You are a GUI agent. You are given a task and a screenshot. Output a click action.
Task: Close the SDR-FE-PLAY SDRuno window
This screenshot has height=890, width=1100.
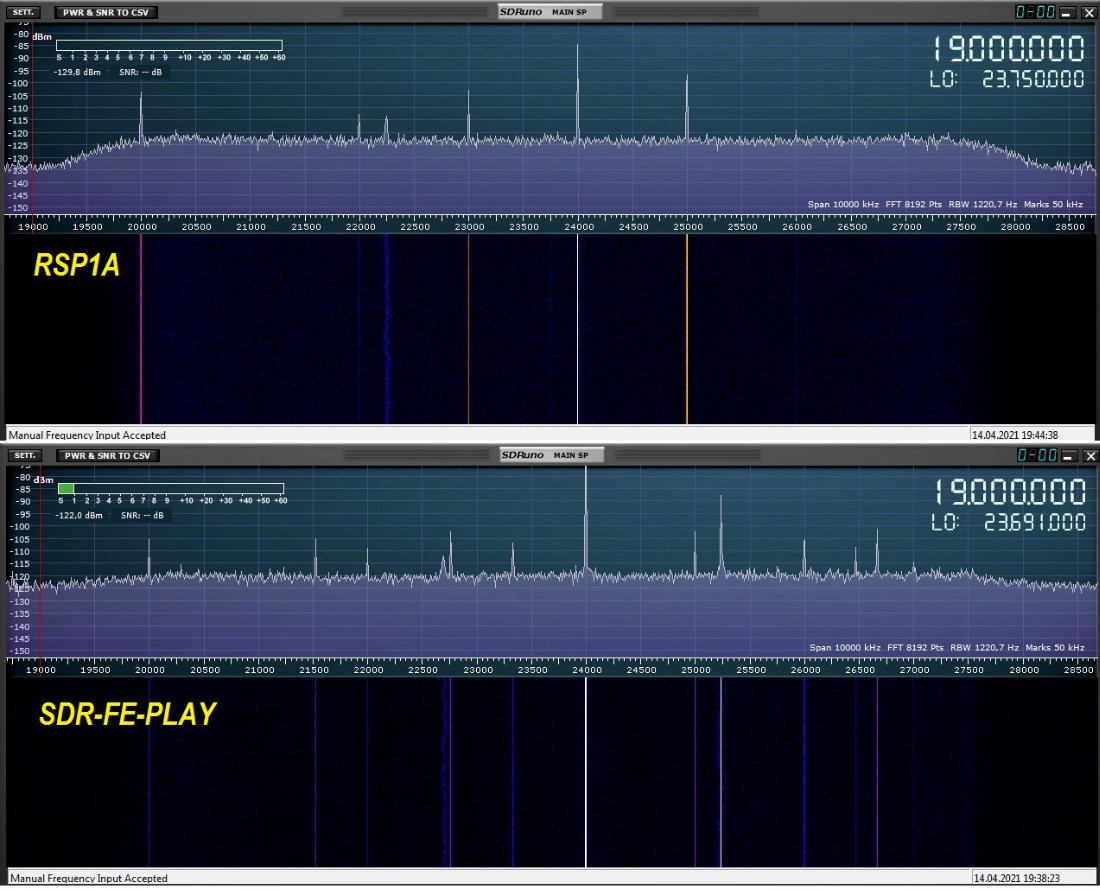tap(1090, 456)
